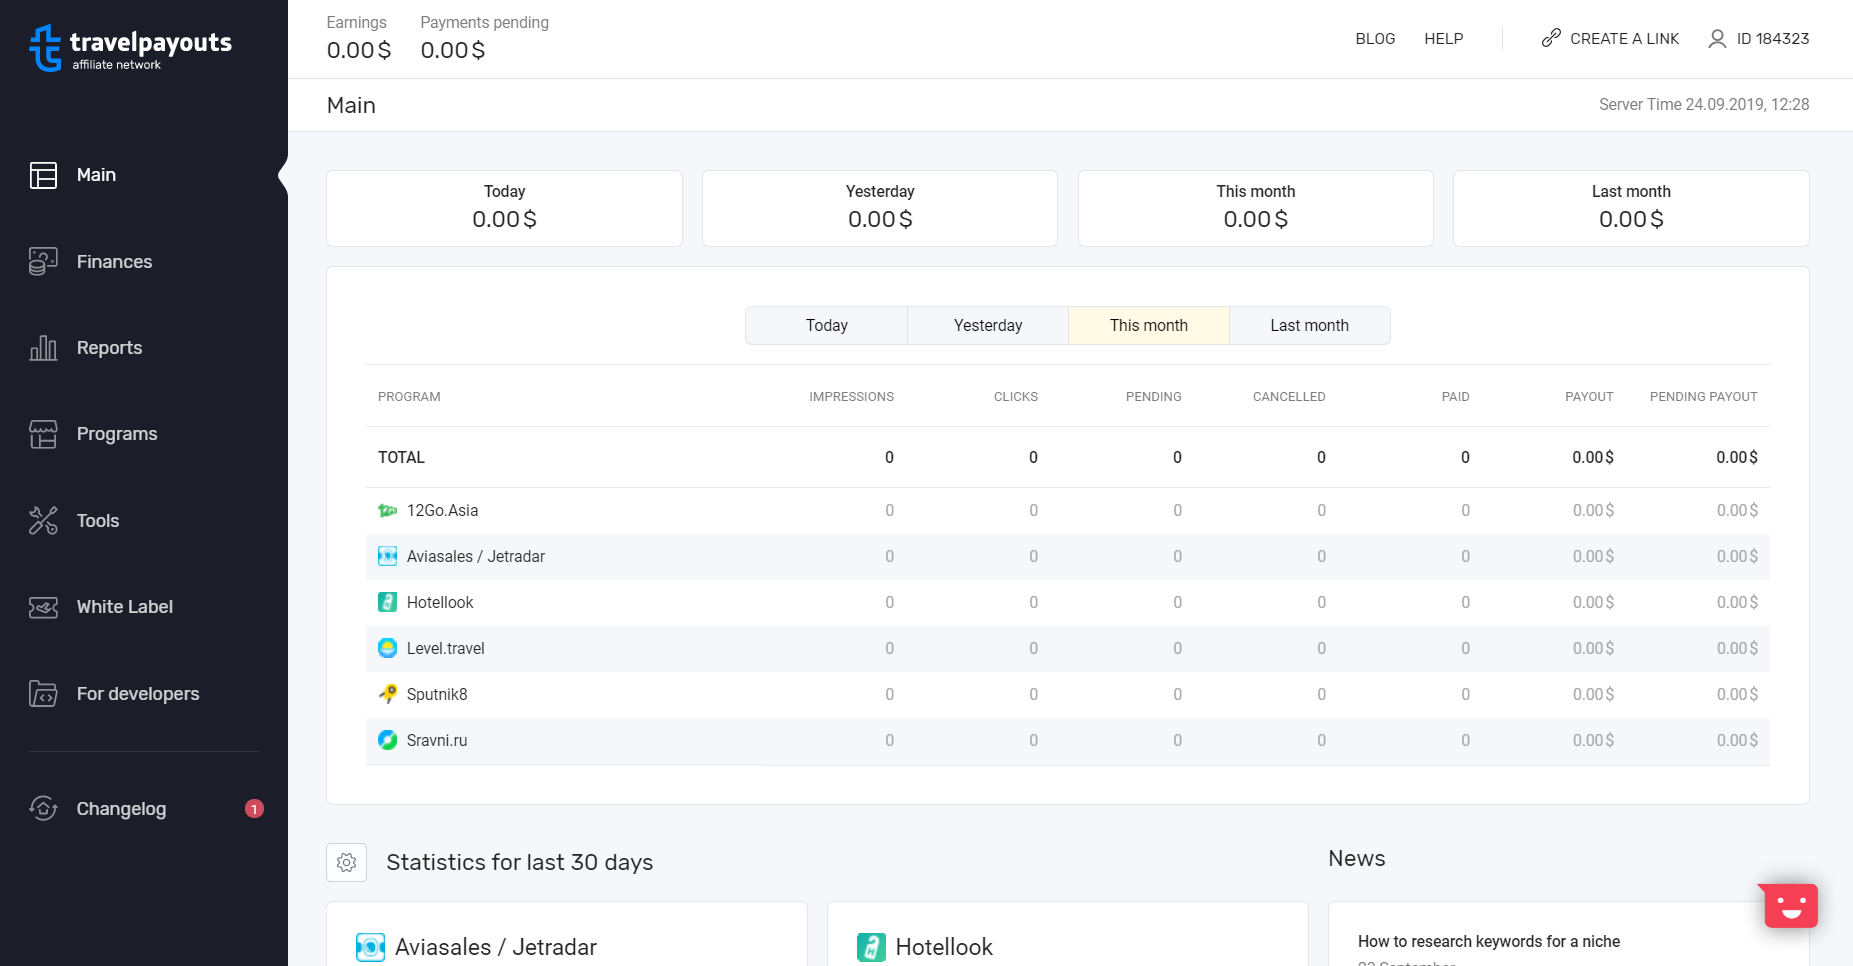Click the Hotellook table row icon
Image resolution: width=1853 pixels, height=966 pixels.
click(x=388, y=602)
